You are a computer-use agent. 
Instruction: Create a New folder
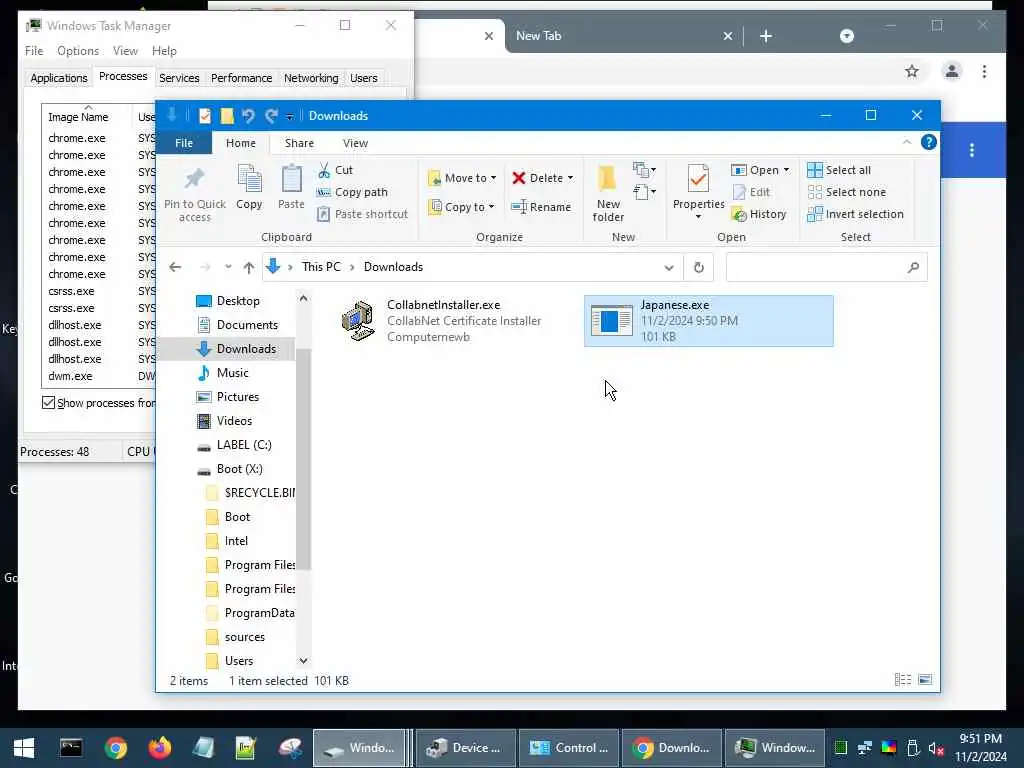pos(608,193)
